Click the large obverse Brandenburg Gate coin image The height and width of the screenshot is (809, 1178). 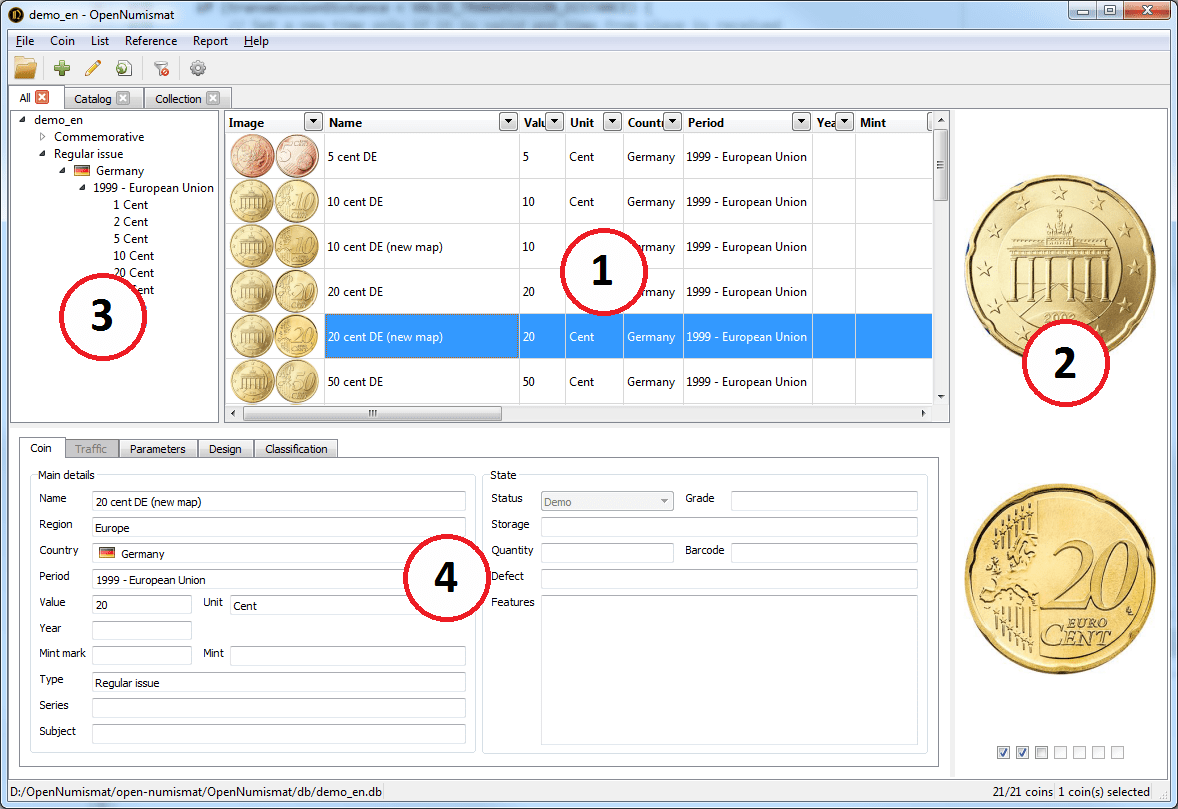[x=1059, y=268]
